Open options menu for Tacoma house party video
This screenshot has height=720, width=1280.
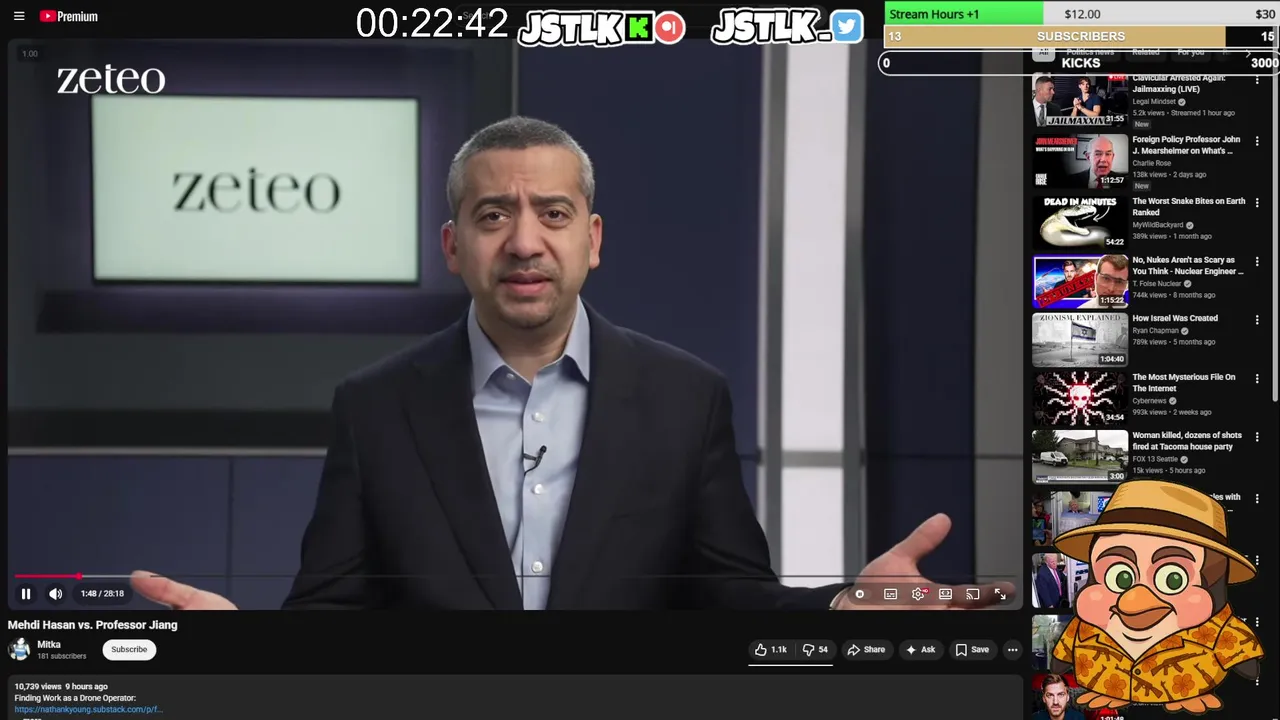[x=1257, y=437]
